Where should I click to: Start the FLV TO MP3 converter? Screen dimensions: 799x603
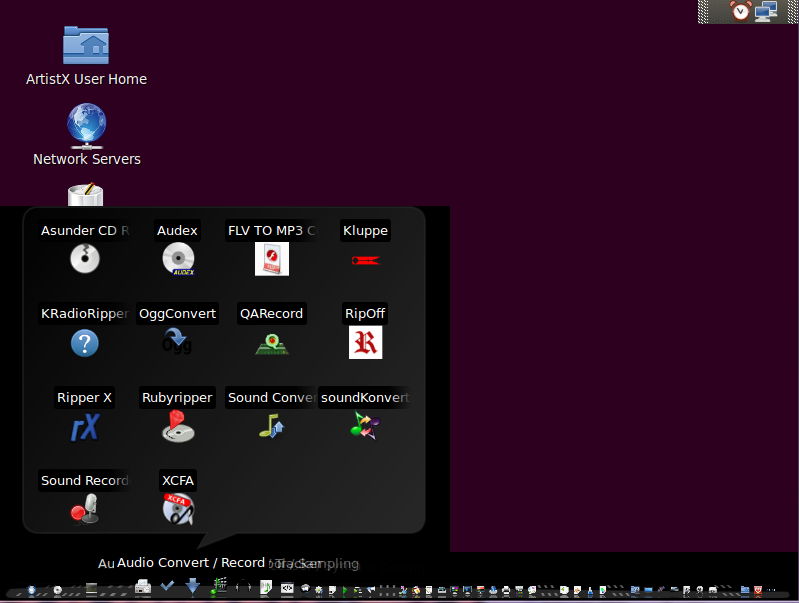(271, 259)
